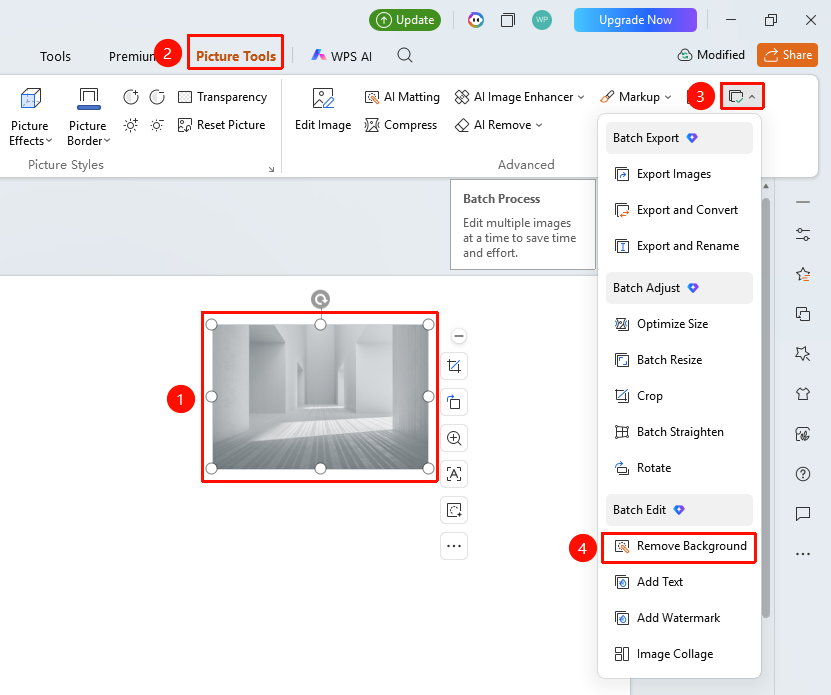This screenshot has height=695, width=831.
Task: Choose Remove Background
Action: pyautogui.click(x=679, y=546)
